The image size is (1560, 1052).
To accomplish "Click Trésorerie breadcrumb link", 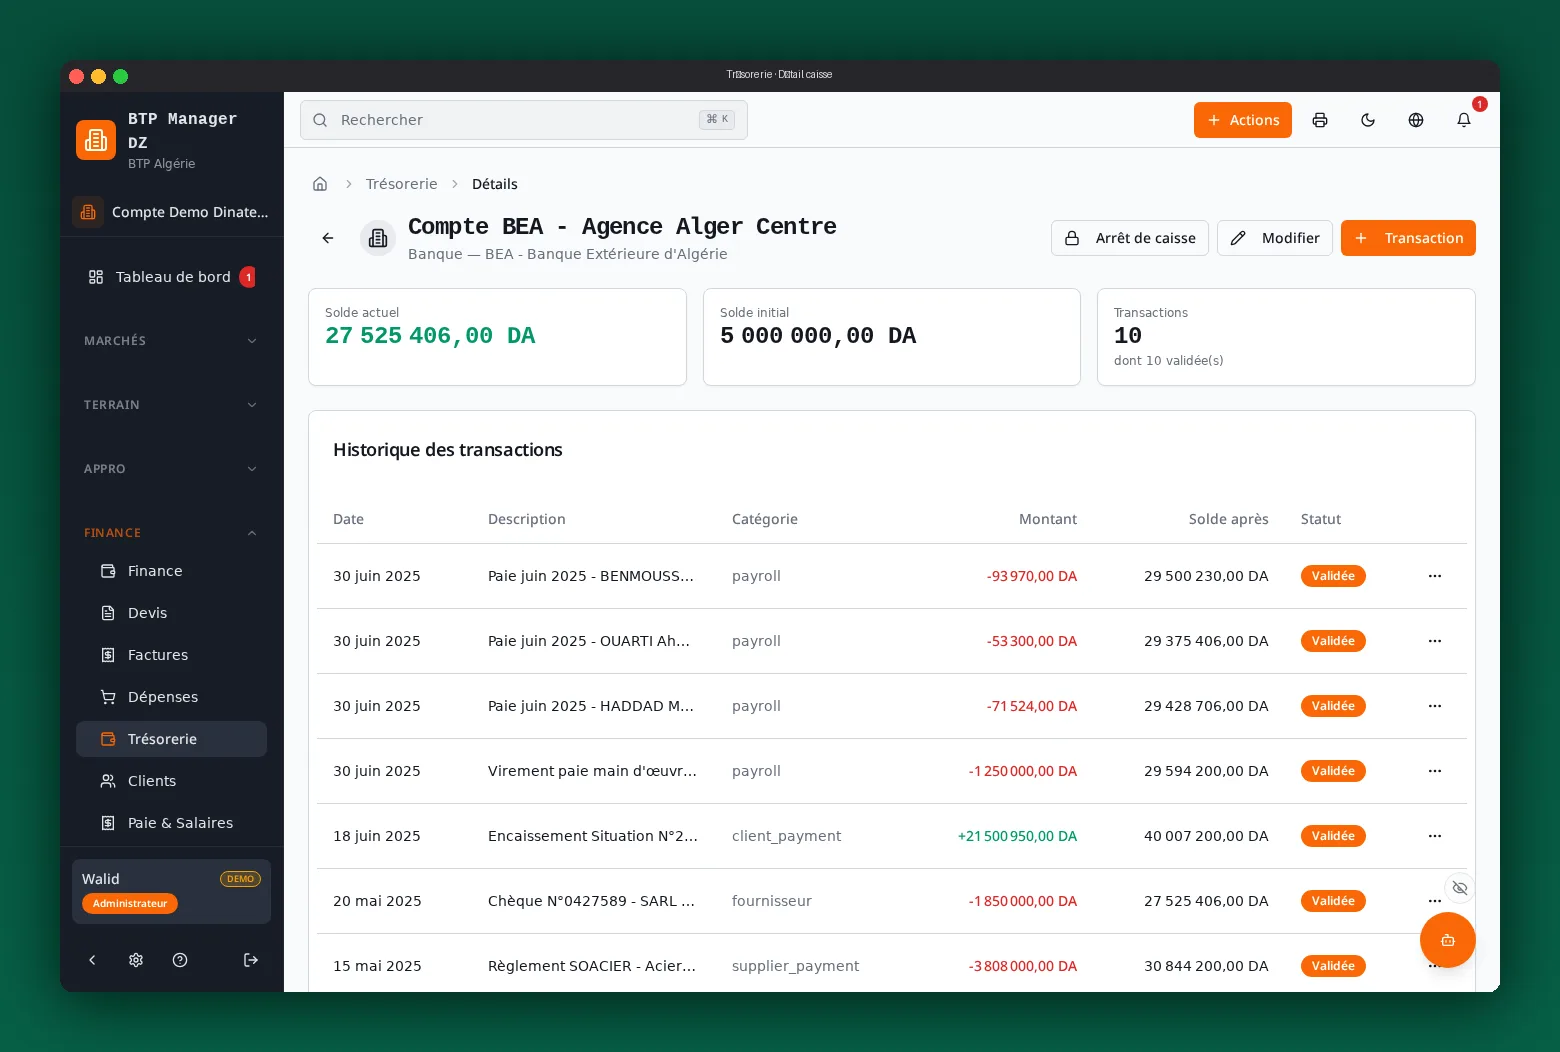I will pos(402,184).
